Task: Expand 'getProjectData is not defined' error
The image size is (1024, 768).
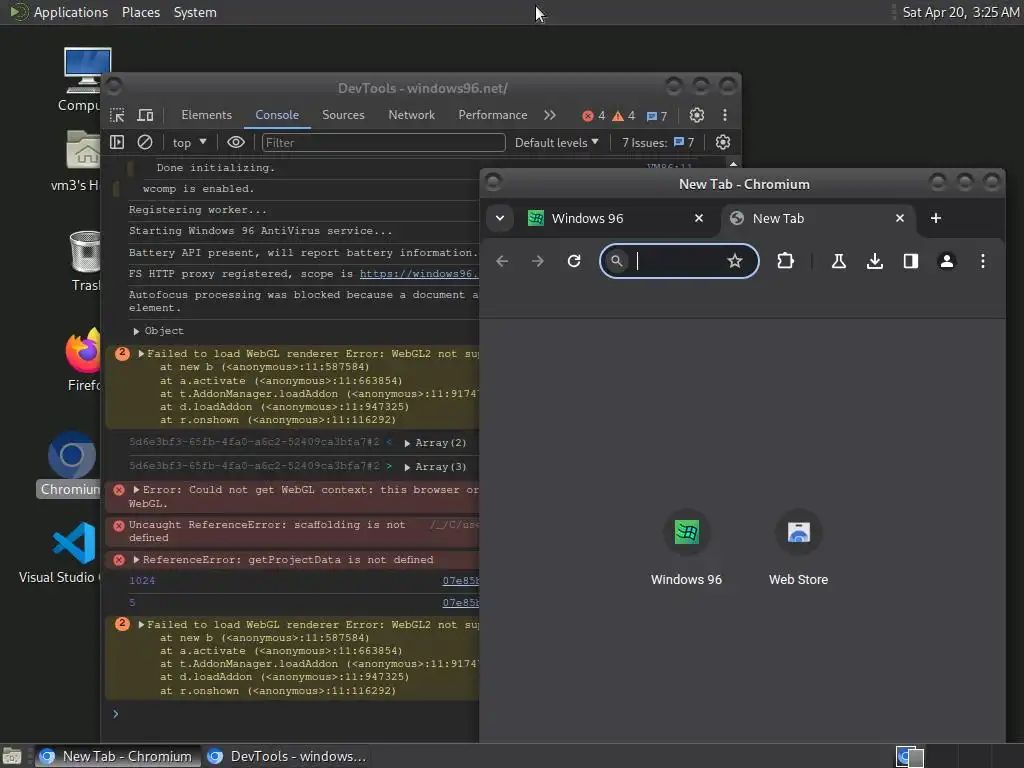Action: (136, 560)
